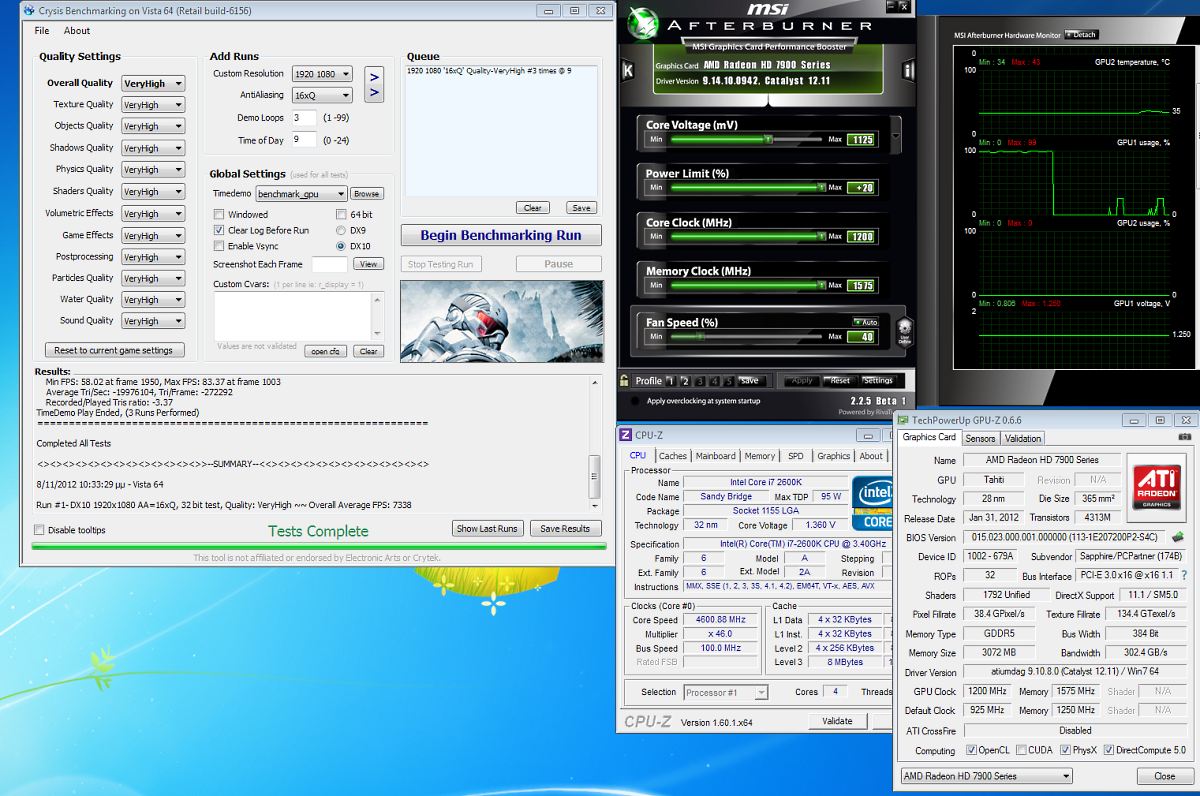1200x796 pixels.
Task: Click Save Results button
Action: (565, 528)
